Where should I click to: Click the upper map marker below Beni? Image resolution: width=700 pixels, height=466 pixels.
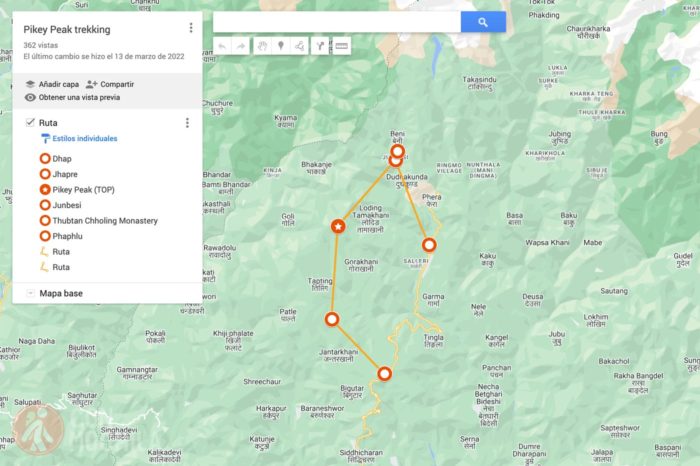pos(397,151)
